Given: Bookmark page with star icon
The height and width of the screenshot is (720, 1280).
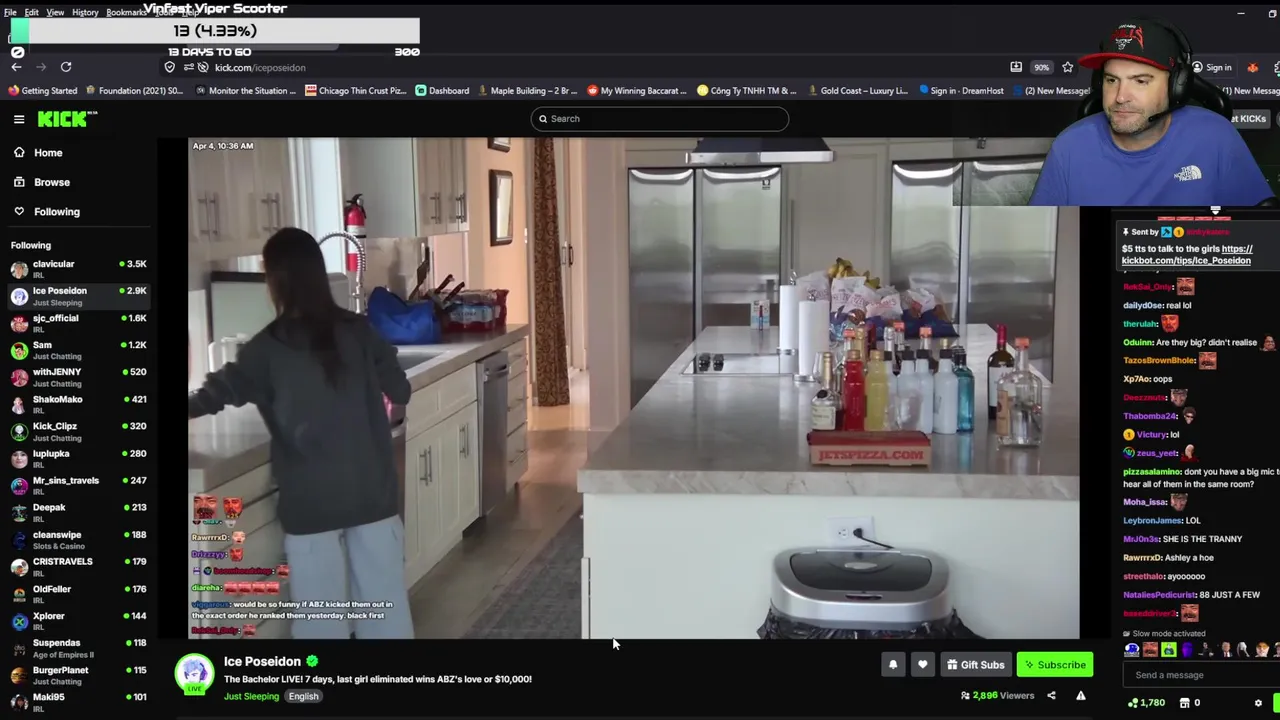Looking at the screenshot, I should click(x=1068, y=67).
